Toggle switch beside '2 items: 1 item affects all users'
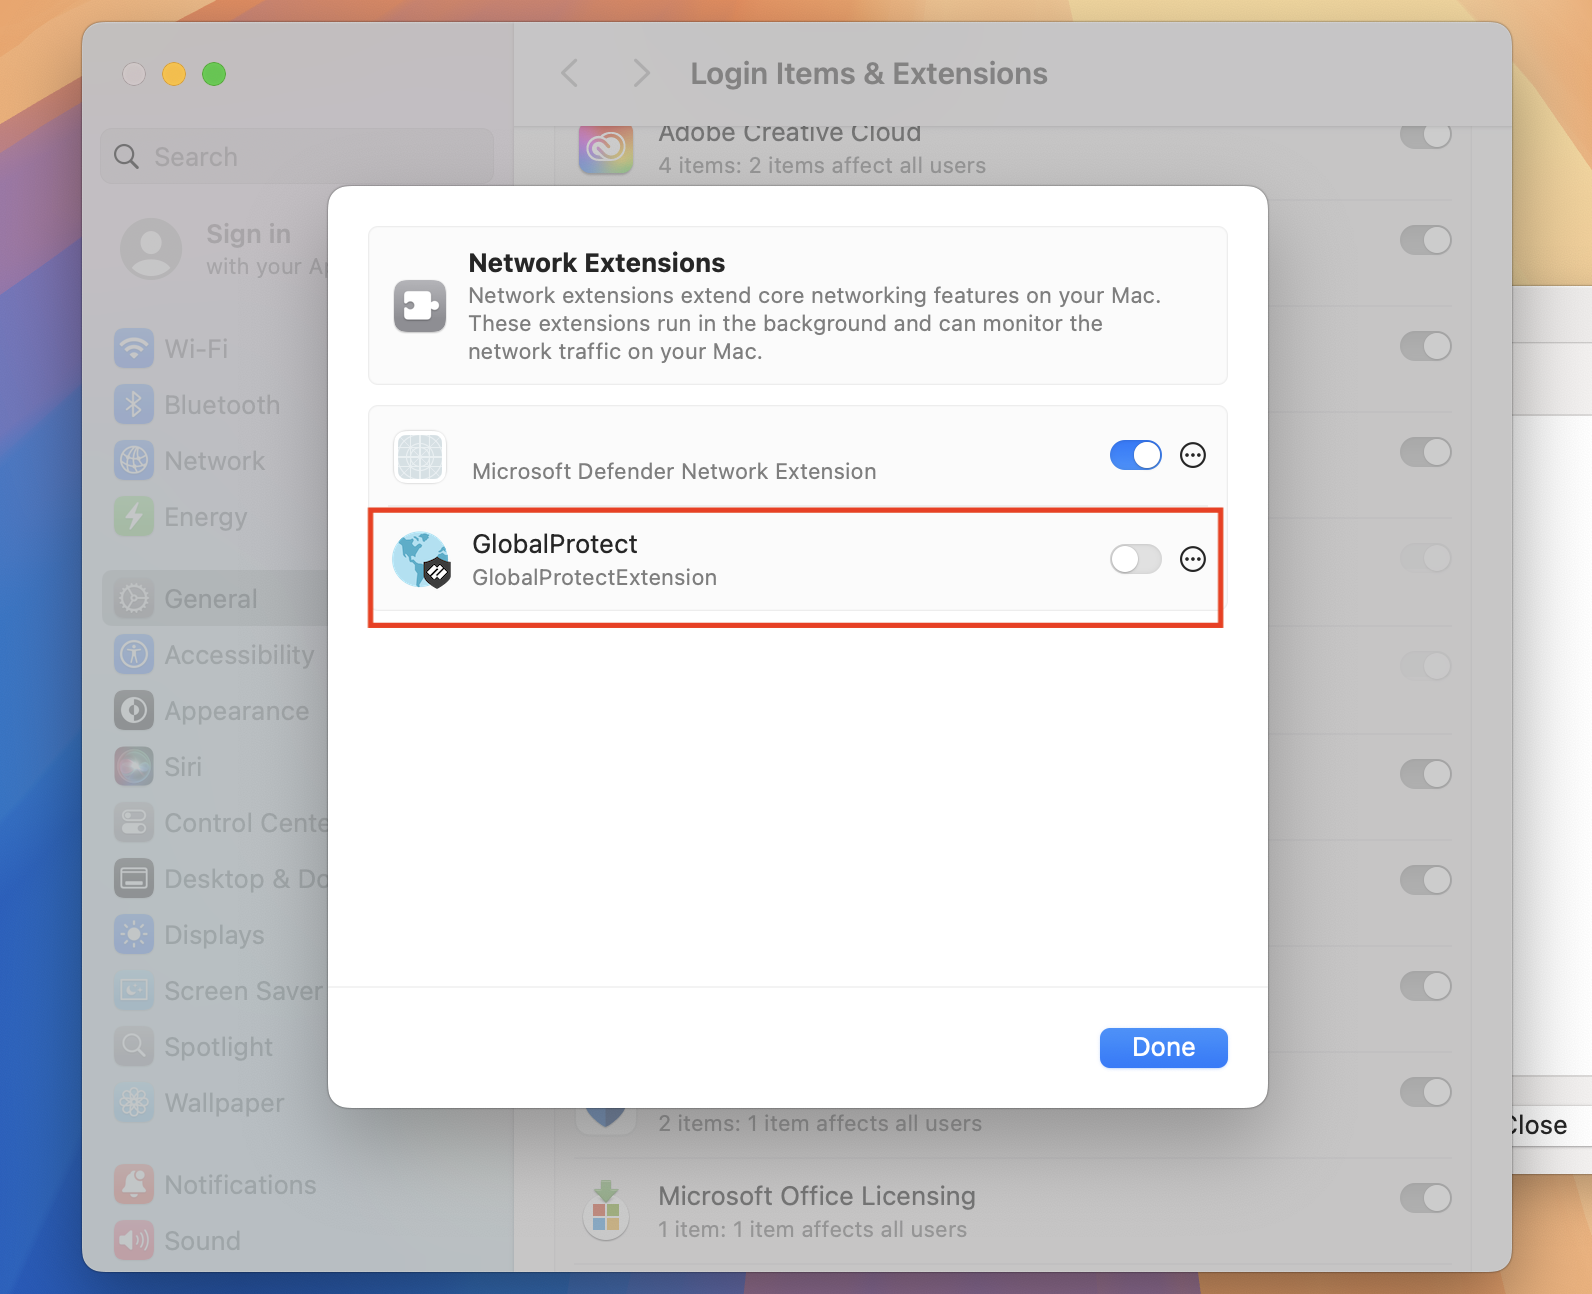This screenshot has width=1592, height=1294. [x=1425, y=1092]
